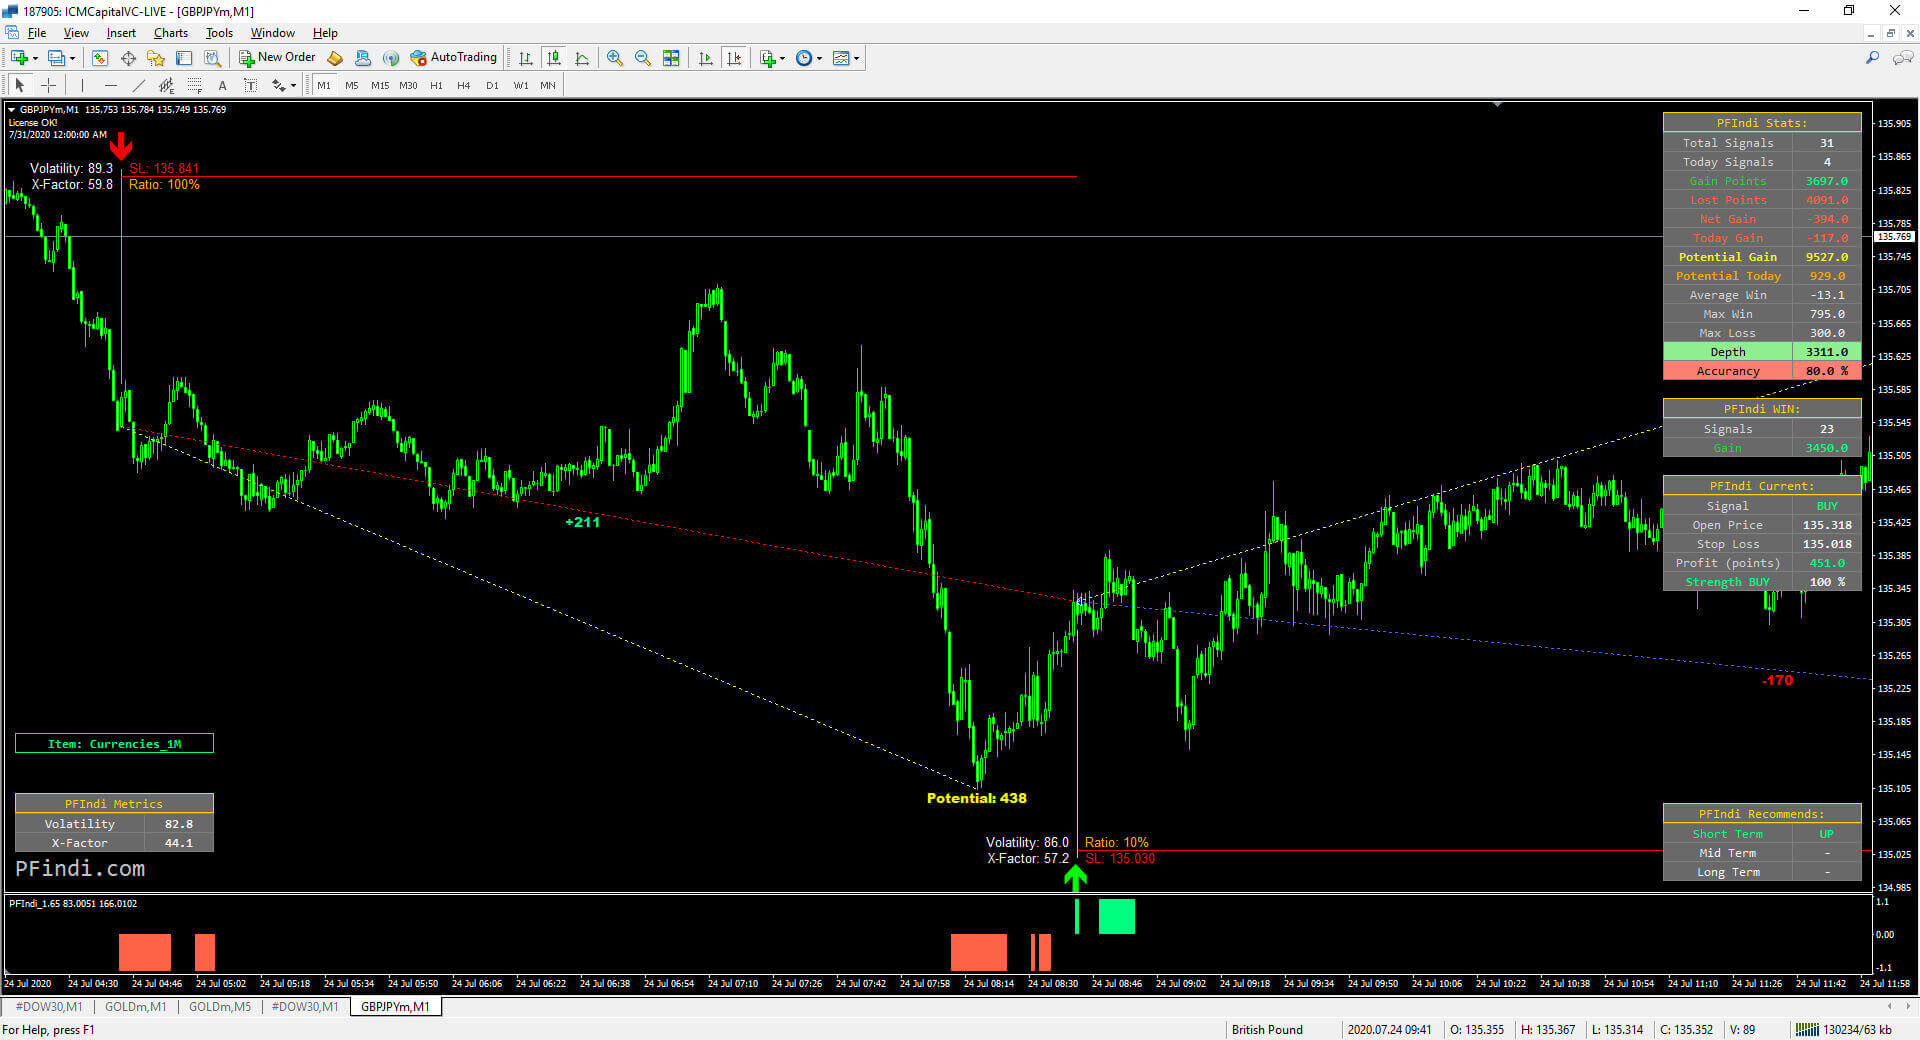The image size is (1920, 1040).
Task: Switch to the GOLDm,M5 chart tab
Action: click(219, 1007)
